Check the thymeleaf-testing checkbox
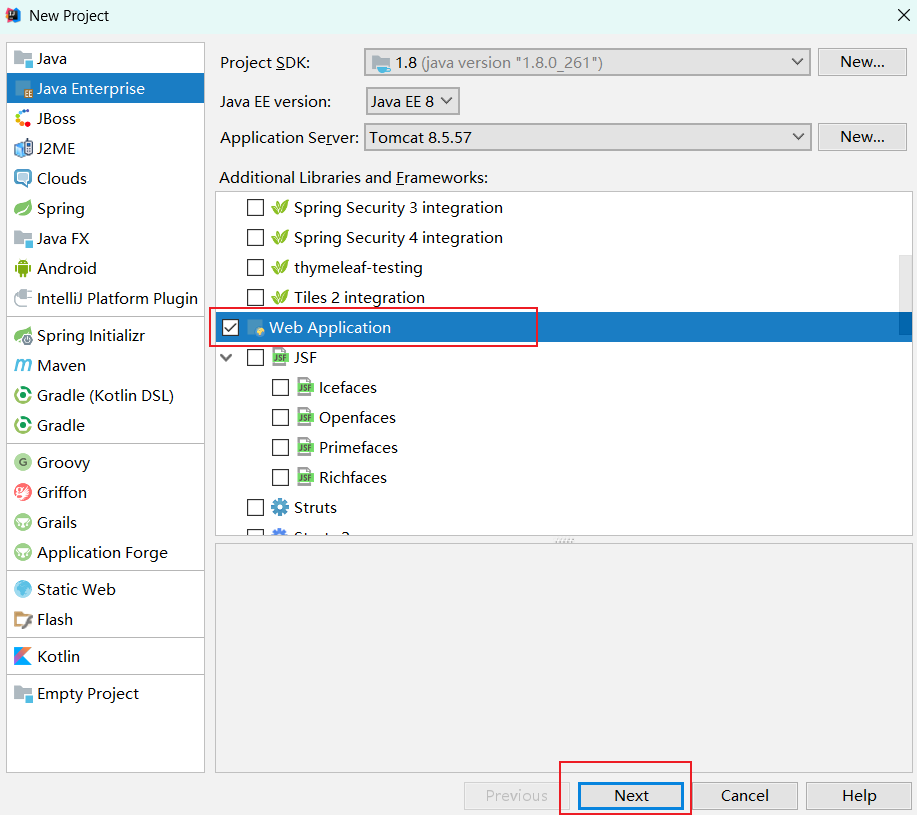Screen dimensions: 917x815 (256, 267)
